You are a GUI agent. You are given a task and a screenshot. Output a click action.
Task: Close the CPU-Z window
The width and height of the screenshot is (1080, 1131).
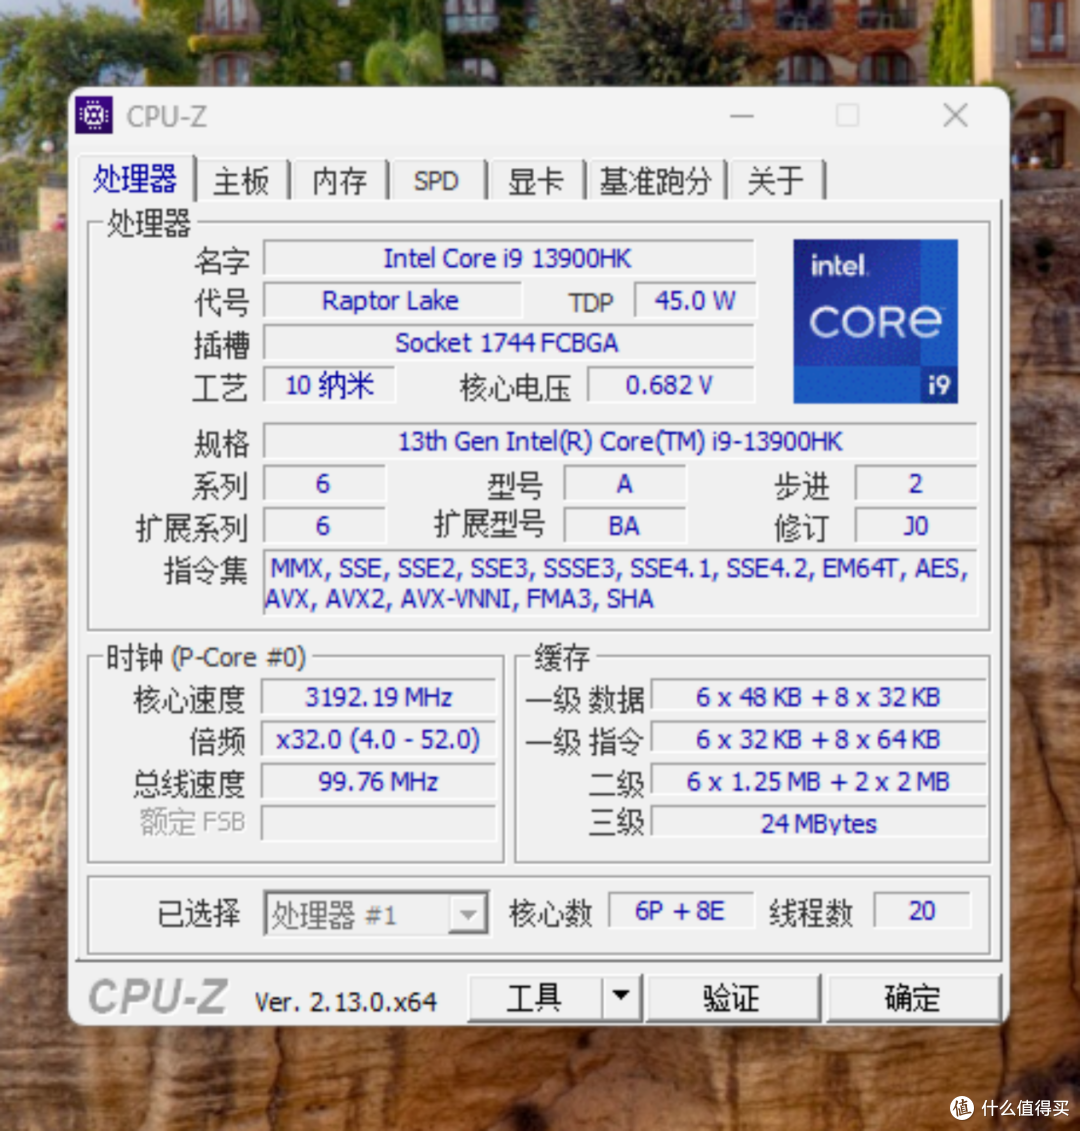pos(955,115)
